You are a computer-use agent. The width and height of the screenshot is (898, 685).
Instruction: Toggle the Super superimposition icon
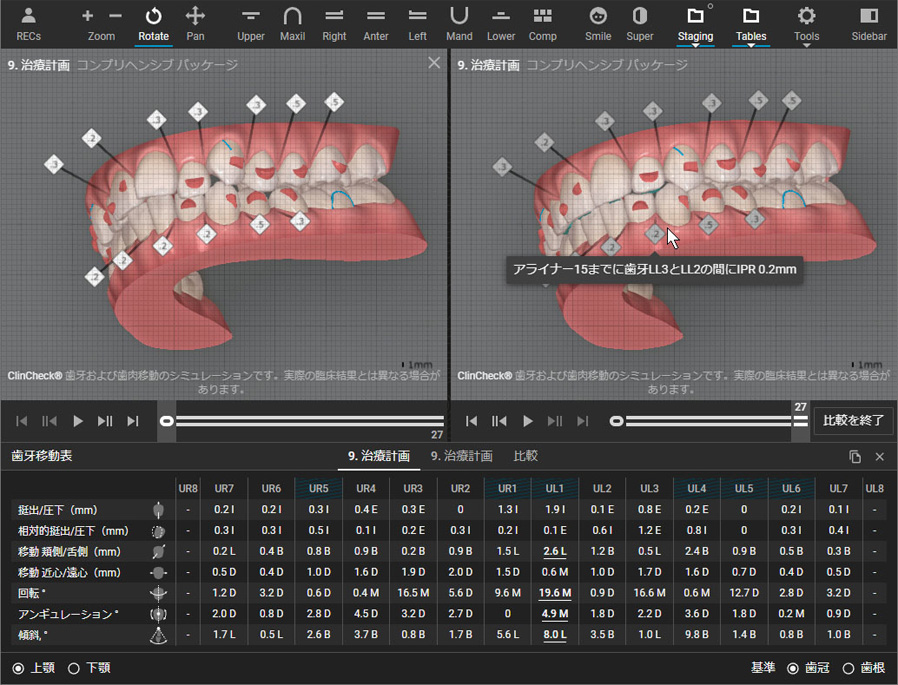[640, 24]
